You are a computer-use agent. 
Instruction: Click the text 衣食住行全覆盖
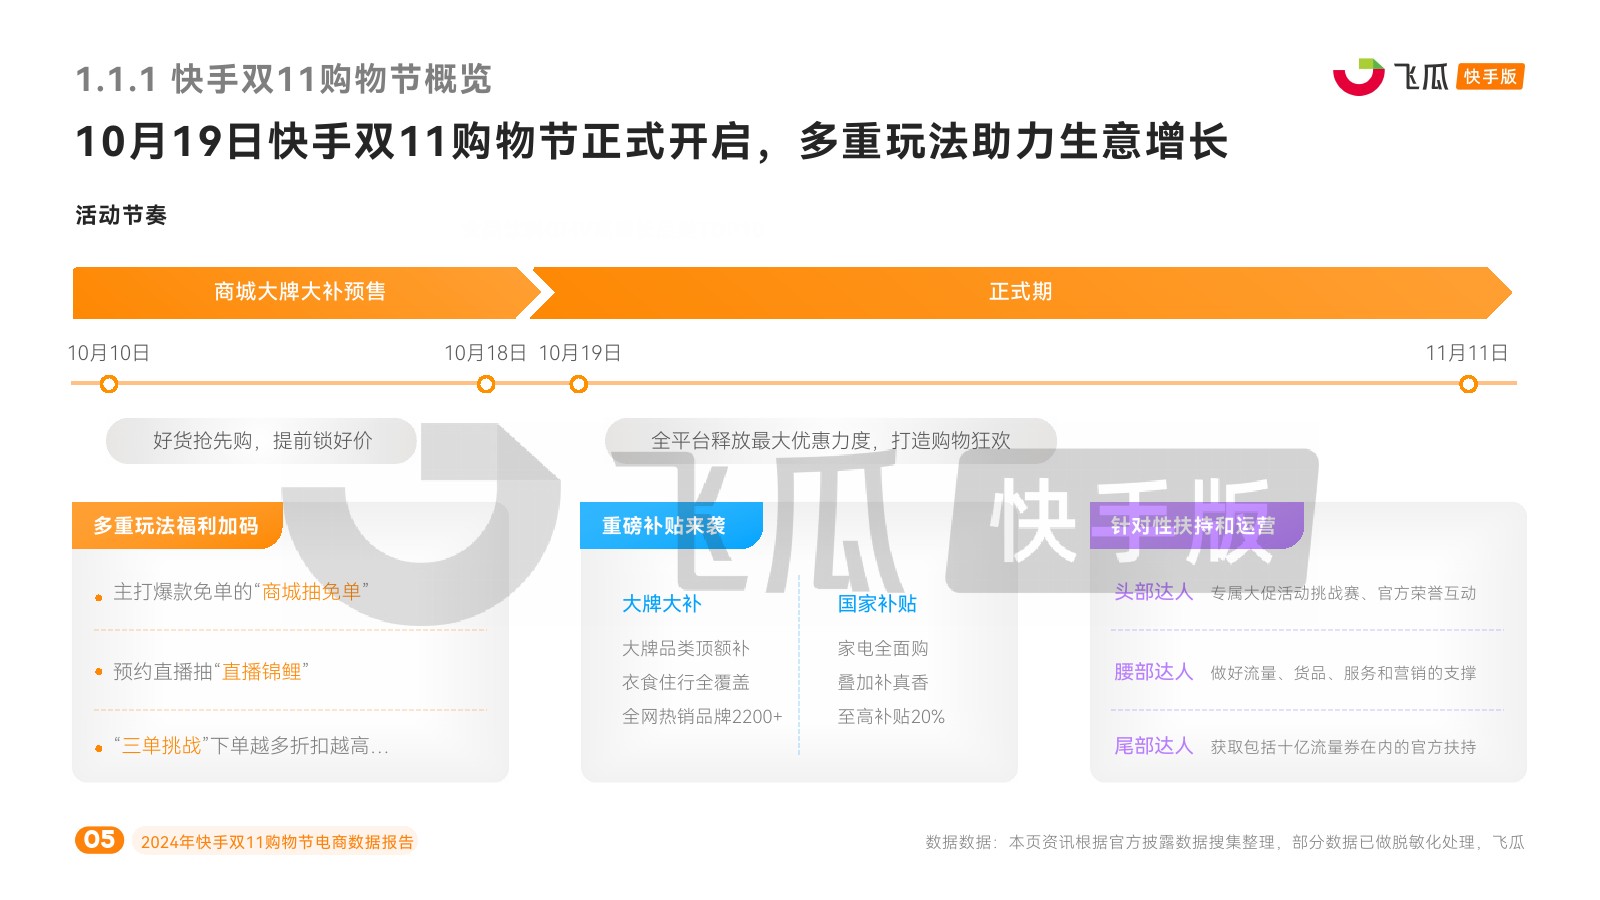click(x=686, y=683)
